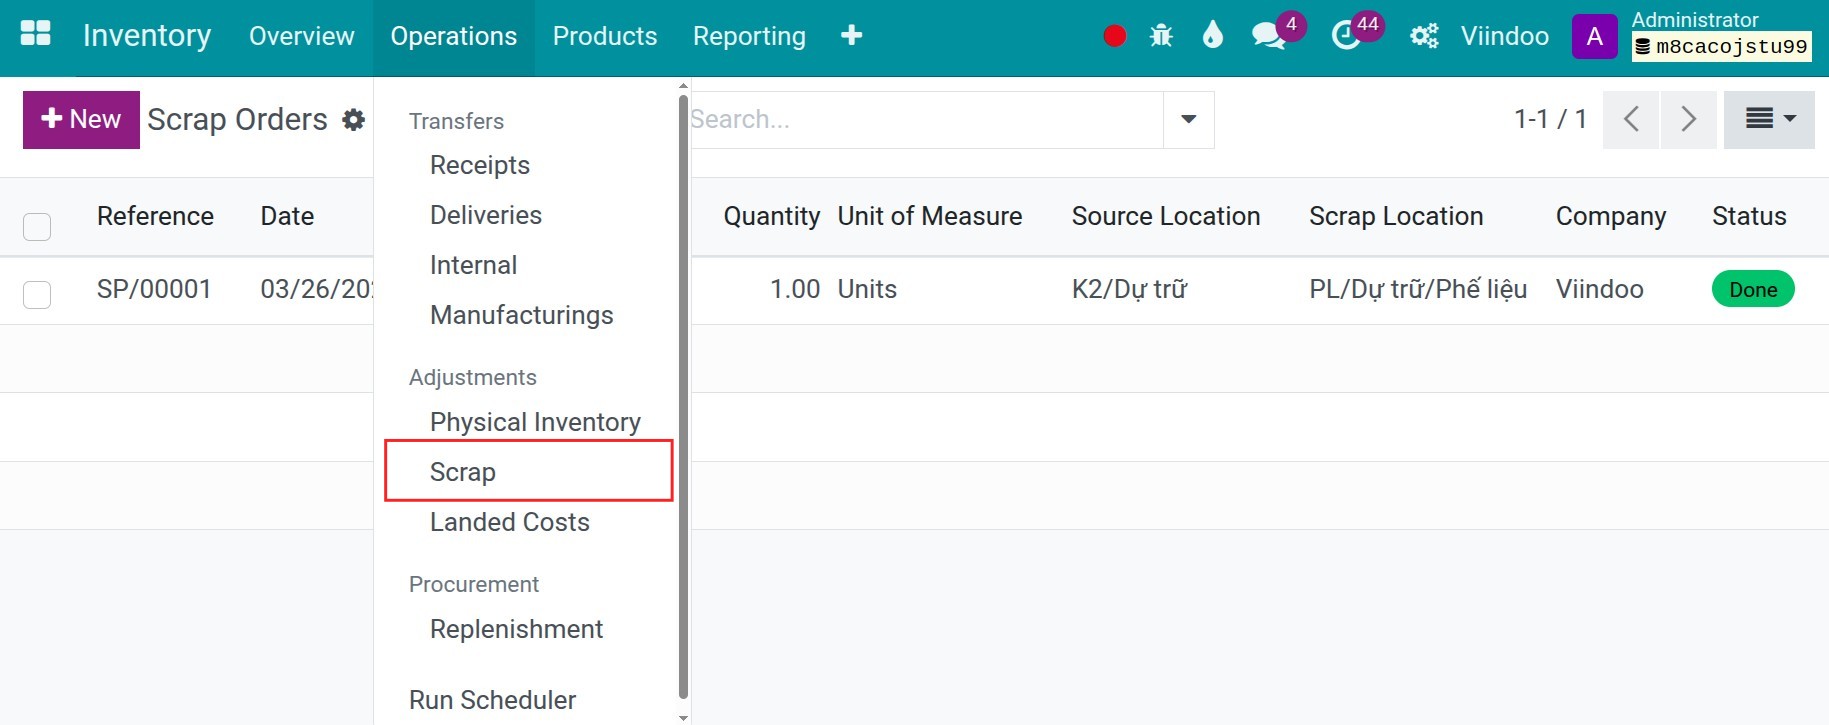
Task: Click the red recording indicator icon
Action: (x=1114, y=36)
